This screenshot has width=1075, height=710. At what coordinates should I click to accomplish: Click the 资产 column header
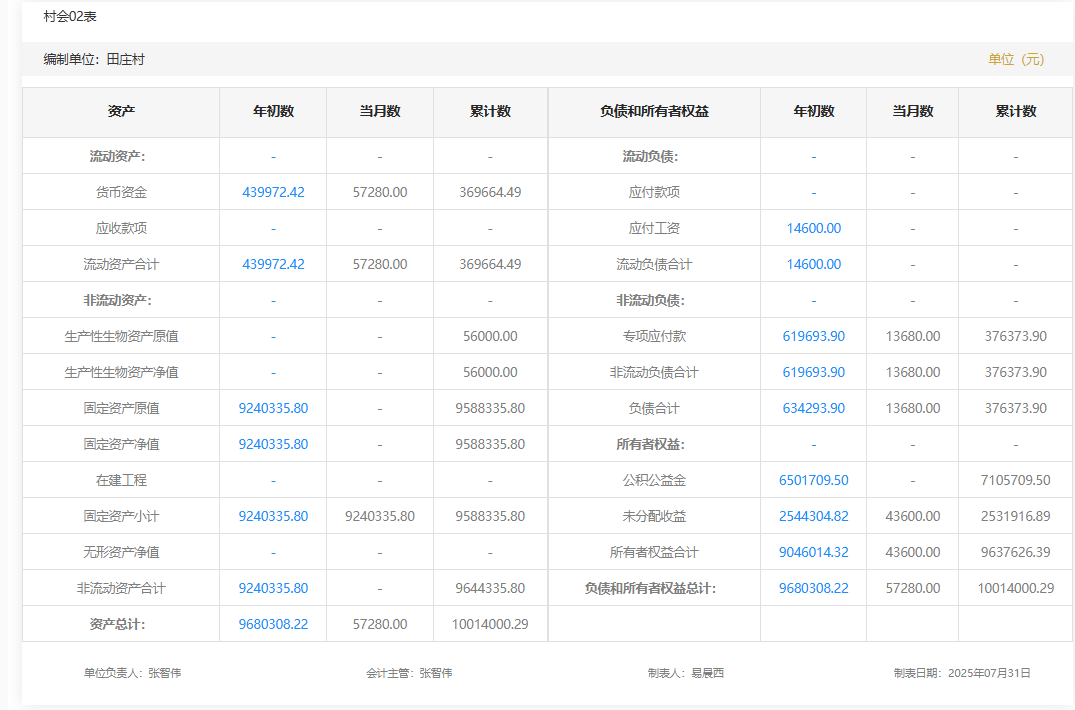pos(121,111)
